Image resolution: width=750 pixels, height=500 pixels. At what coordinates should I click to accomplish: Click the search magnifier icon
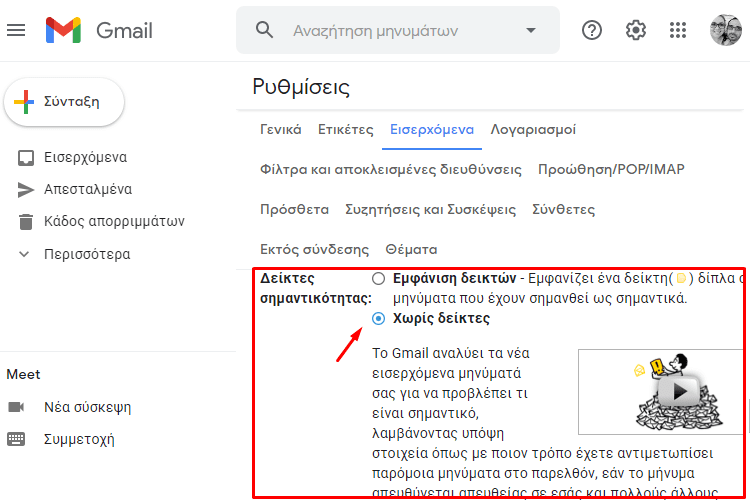tap(264, 30)
